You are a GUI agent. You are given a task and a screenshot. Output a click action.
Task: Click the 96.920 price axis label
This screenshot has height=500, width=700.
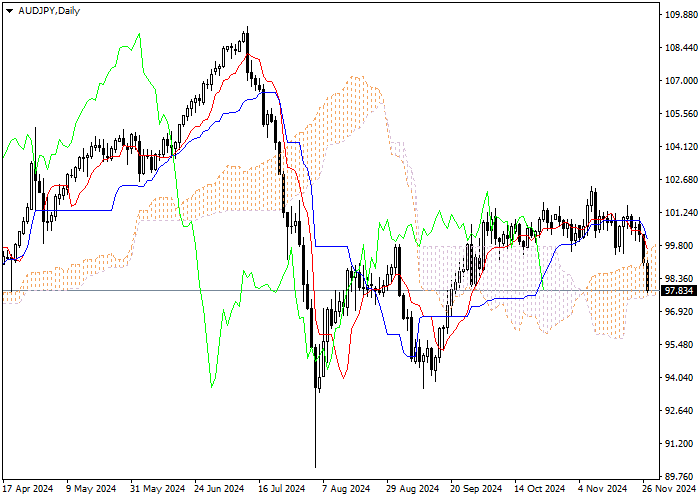click(679, 312)
